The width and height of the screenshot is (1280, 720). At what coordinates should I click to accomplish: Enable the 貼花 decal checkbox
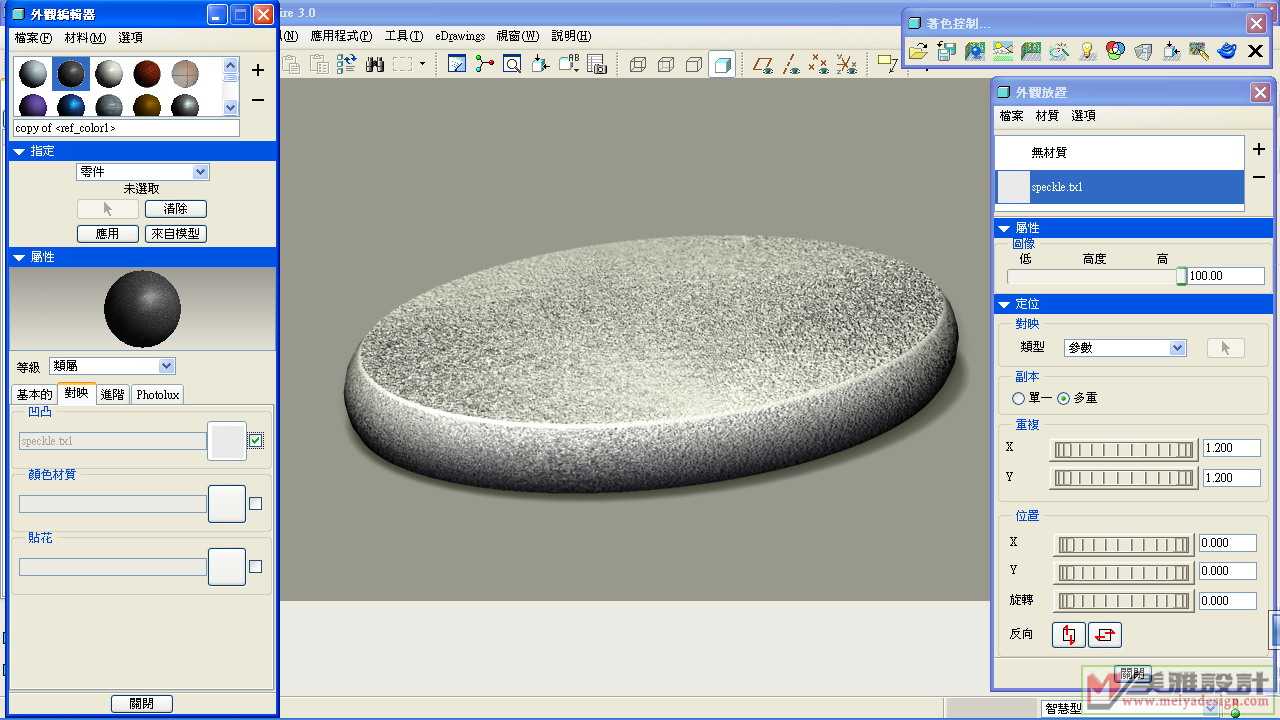click(x=255, y=567)
